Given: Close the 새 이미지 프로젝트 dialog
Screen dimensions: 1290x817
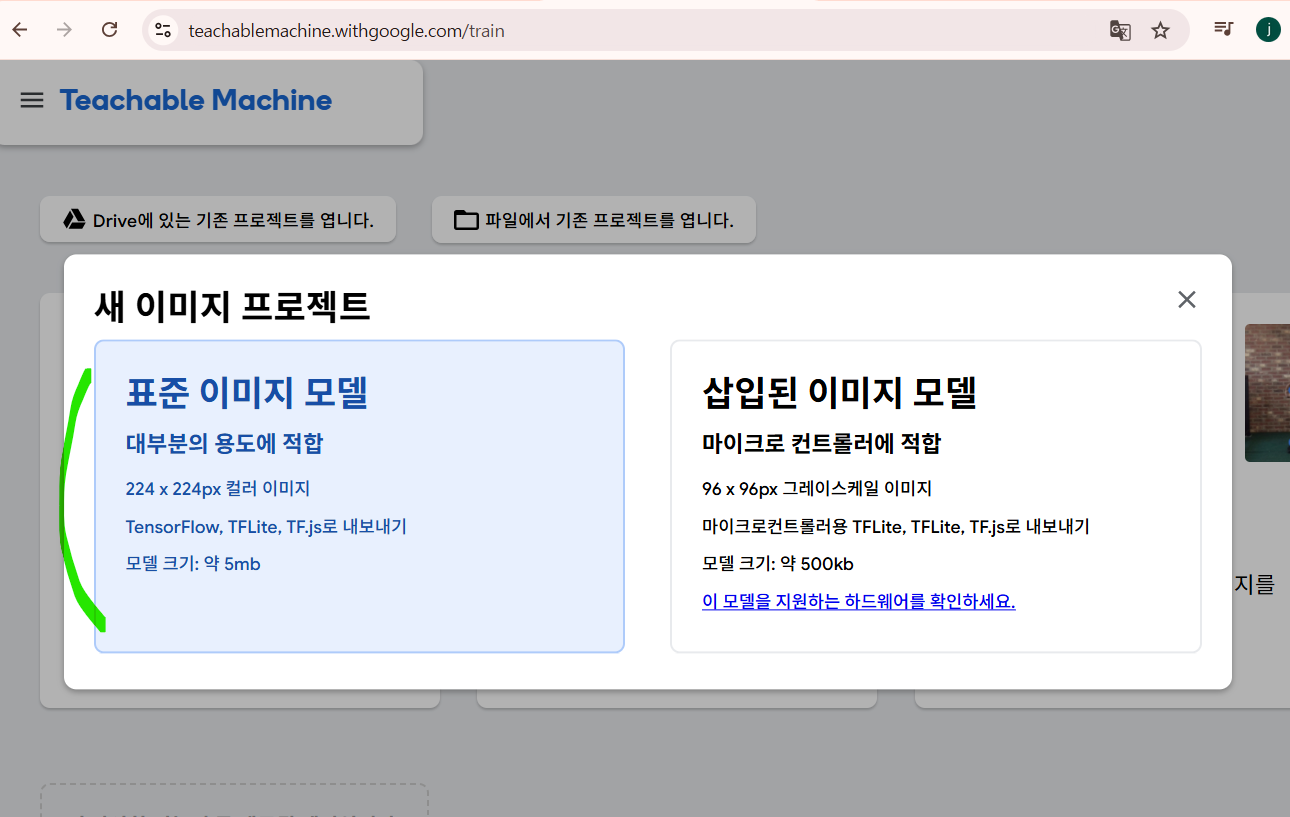Looking at the screenshot, I should click(1187, 299).
